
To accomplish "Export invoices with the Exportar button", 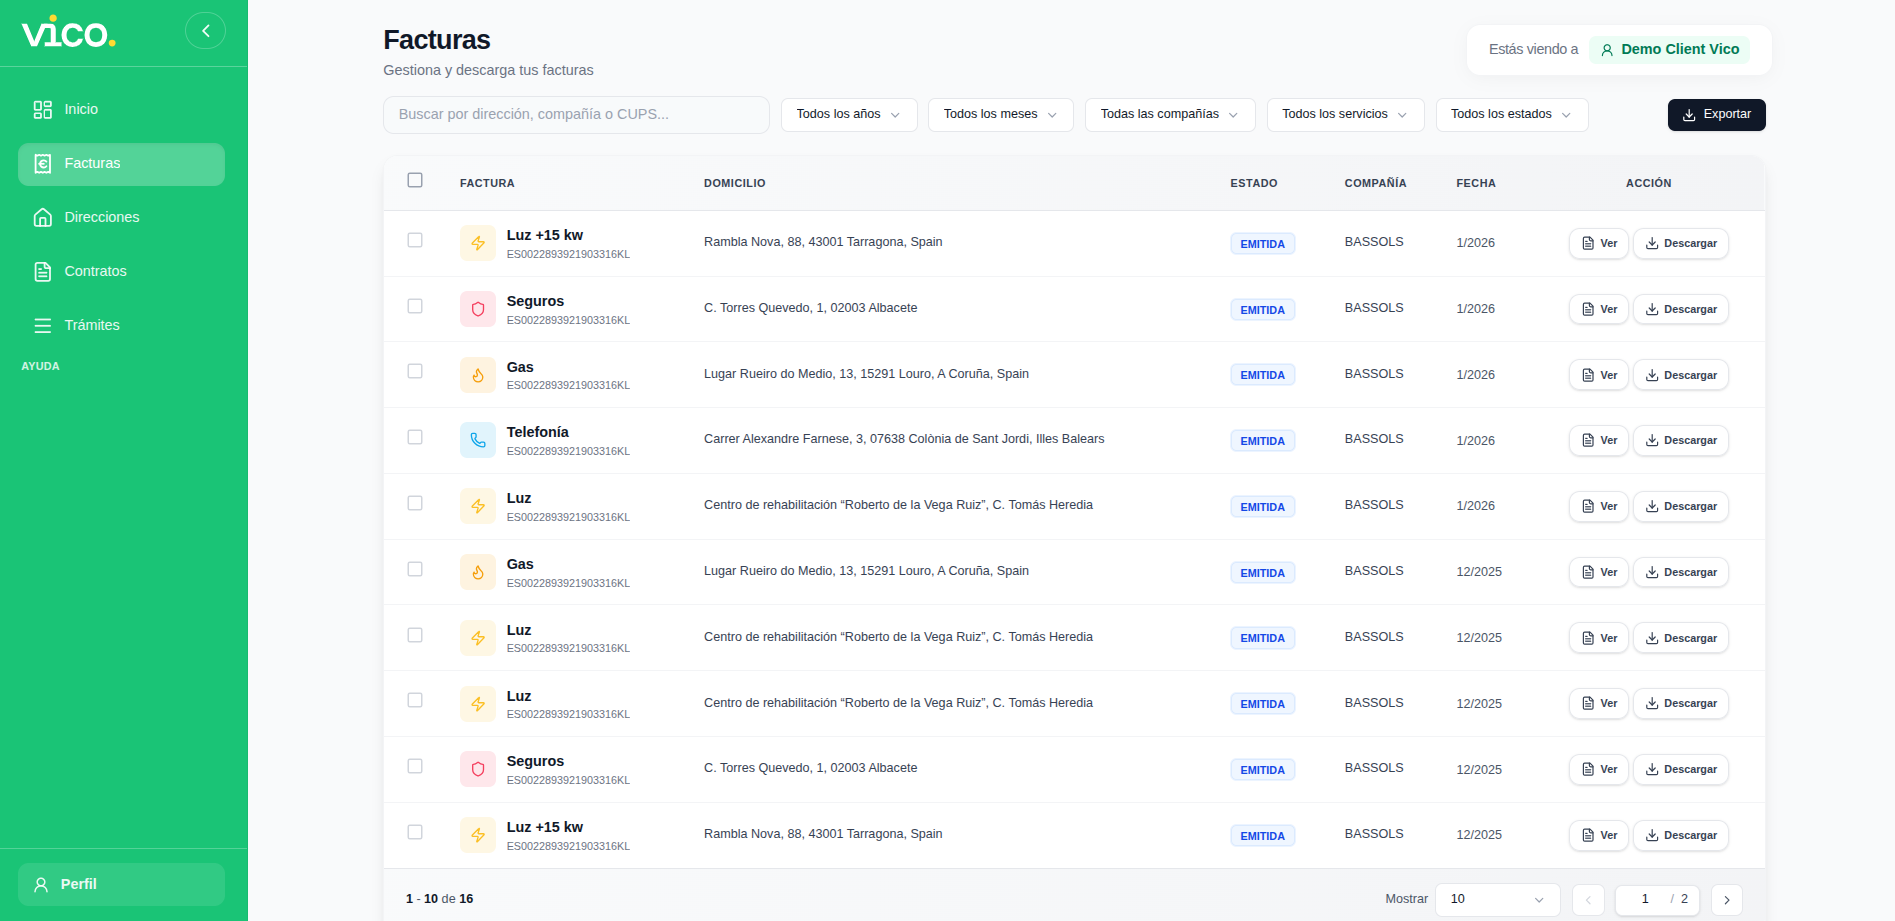I will tap(1716, 114).
